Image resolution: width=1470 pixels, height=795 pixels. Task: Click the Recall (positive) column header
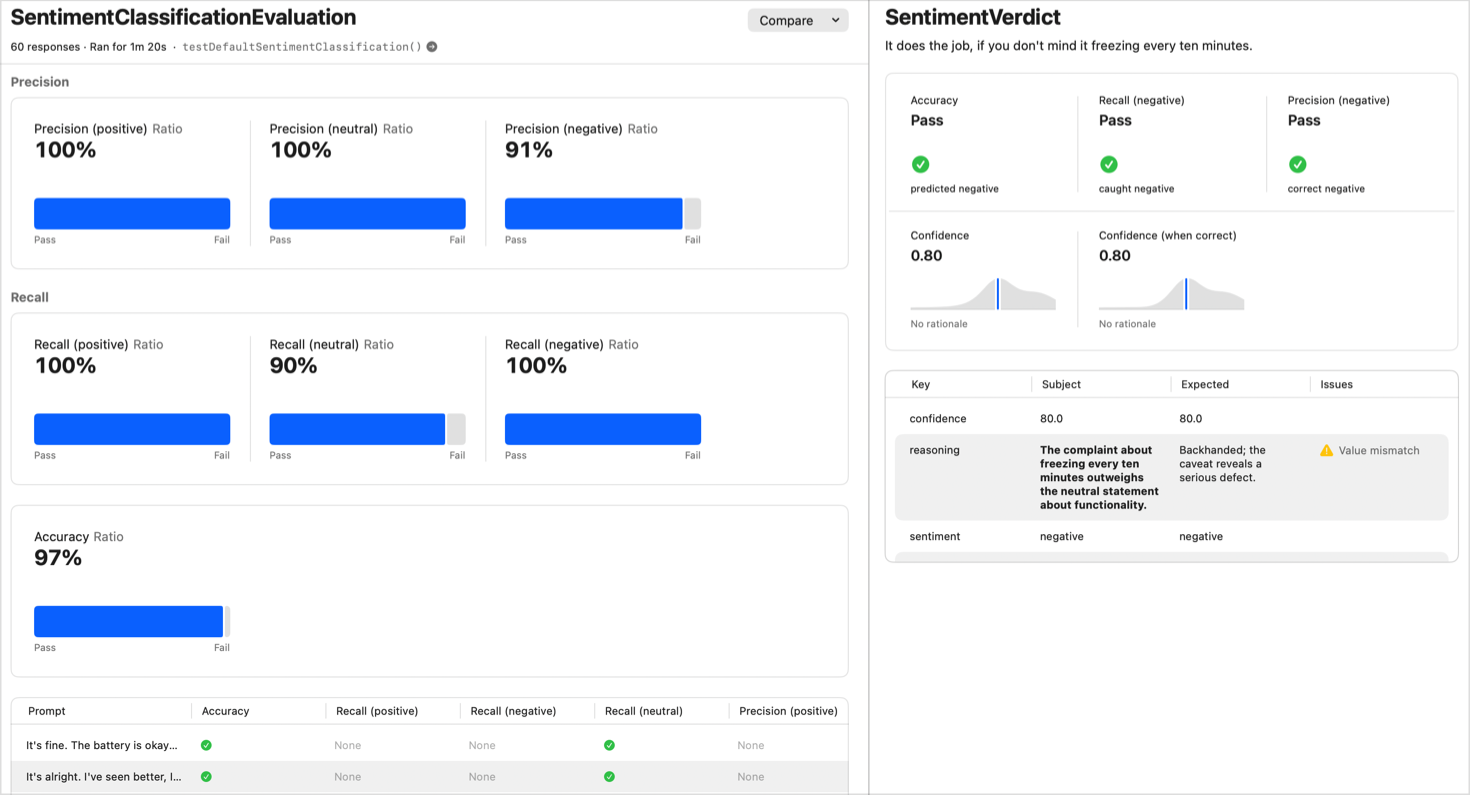tap(377, 711)
